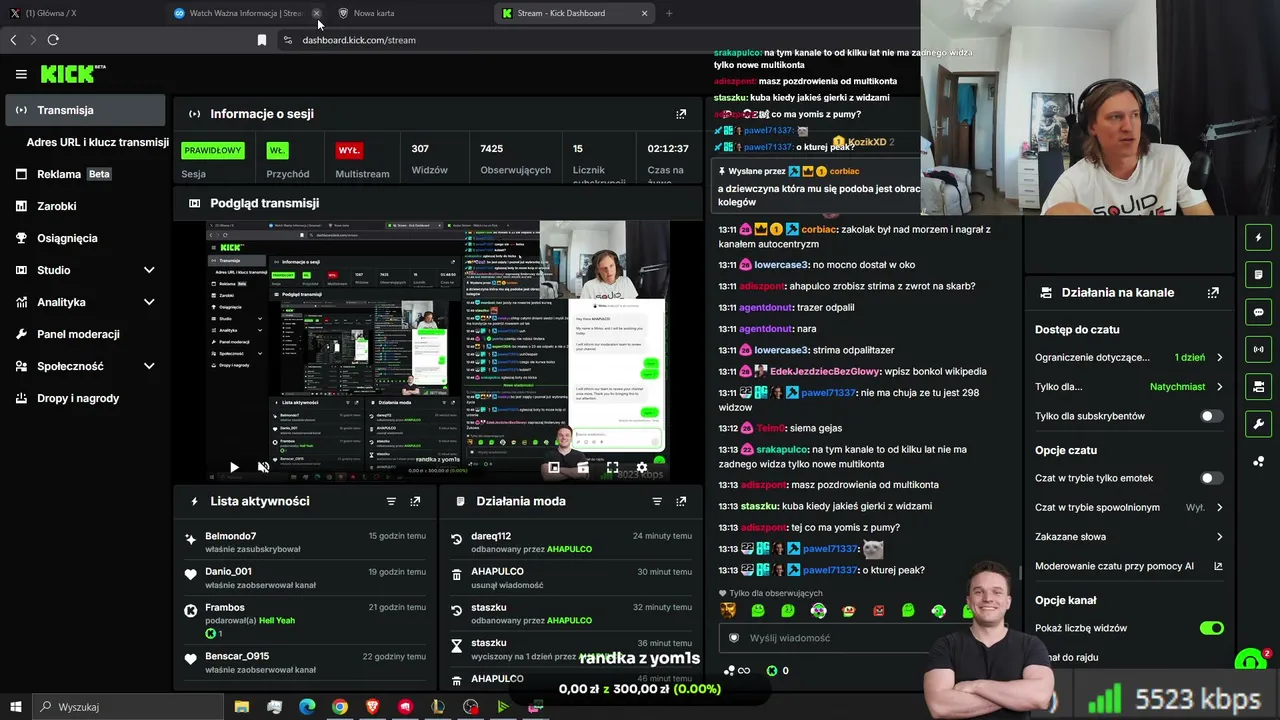This screenshot has width=1280, height=720.
Task: Pop out the Lista aktywności panel
Action: coord(415,501)
